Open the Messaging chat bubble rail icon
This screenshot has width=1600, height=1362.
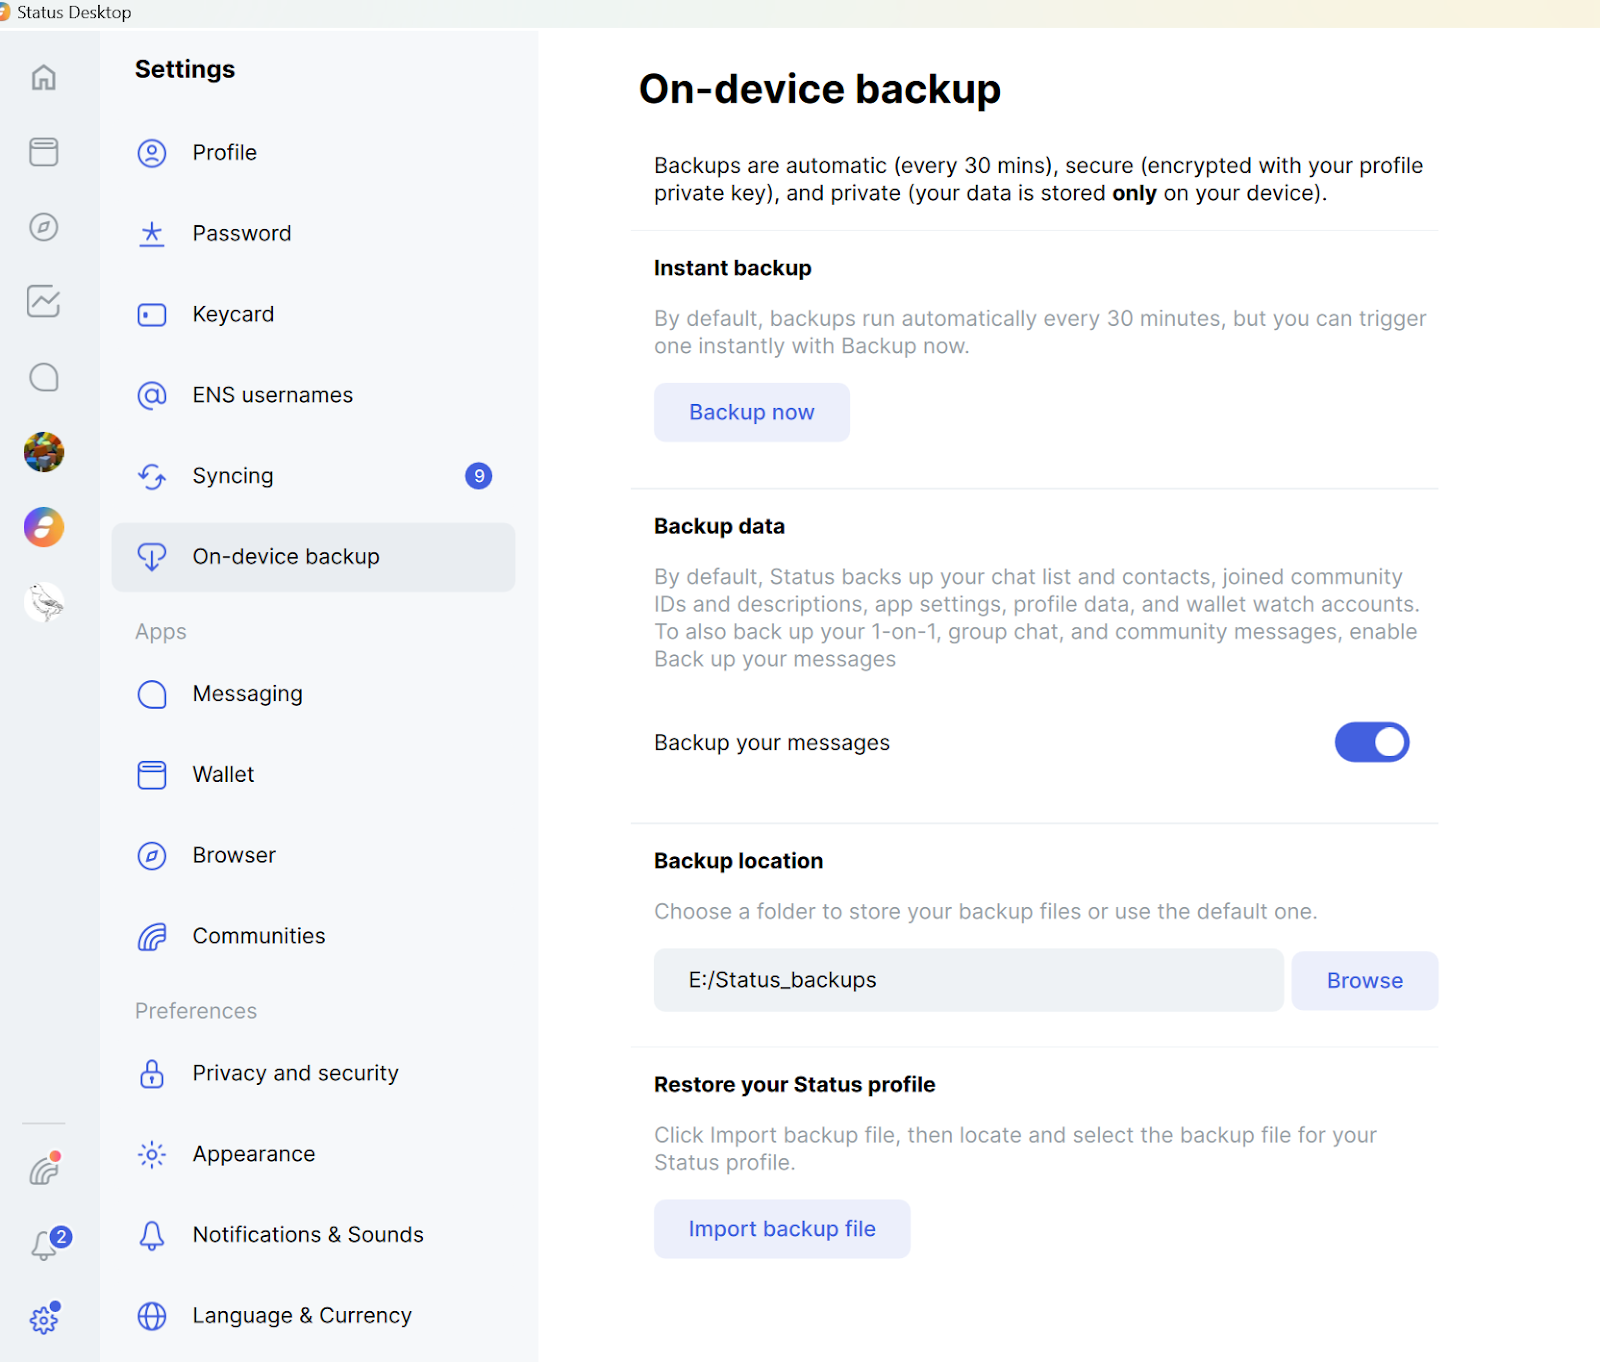tap(43, 377)
